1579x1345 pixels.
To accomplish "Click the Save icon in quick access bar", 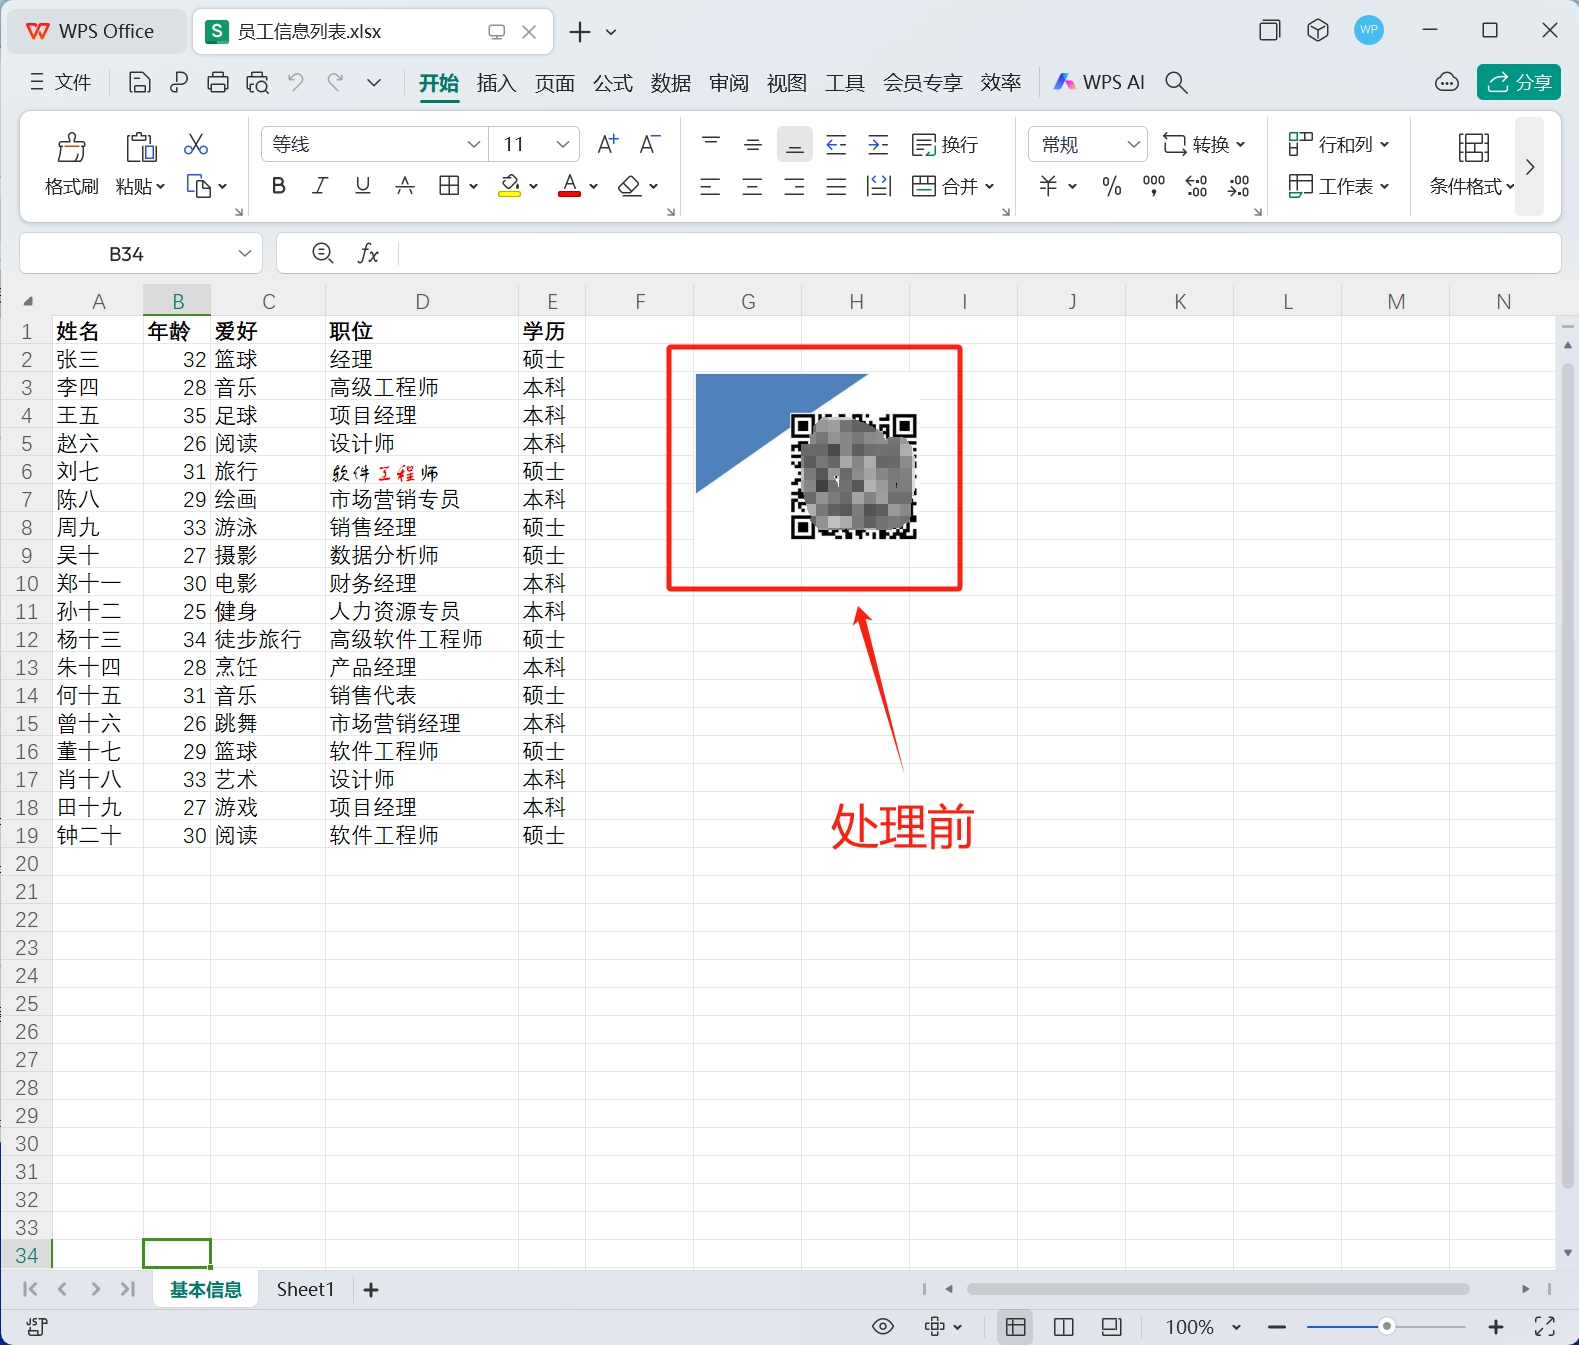I will 140,83.
